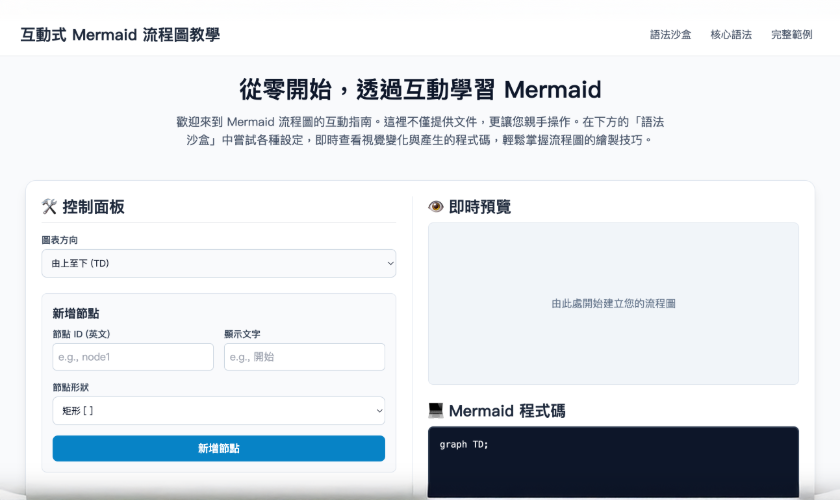Click the tools icon beside 控制面板
Screen dimensions: 840x500
(x=49, y=206)
